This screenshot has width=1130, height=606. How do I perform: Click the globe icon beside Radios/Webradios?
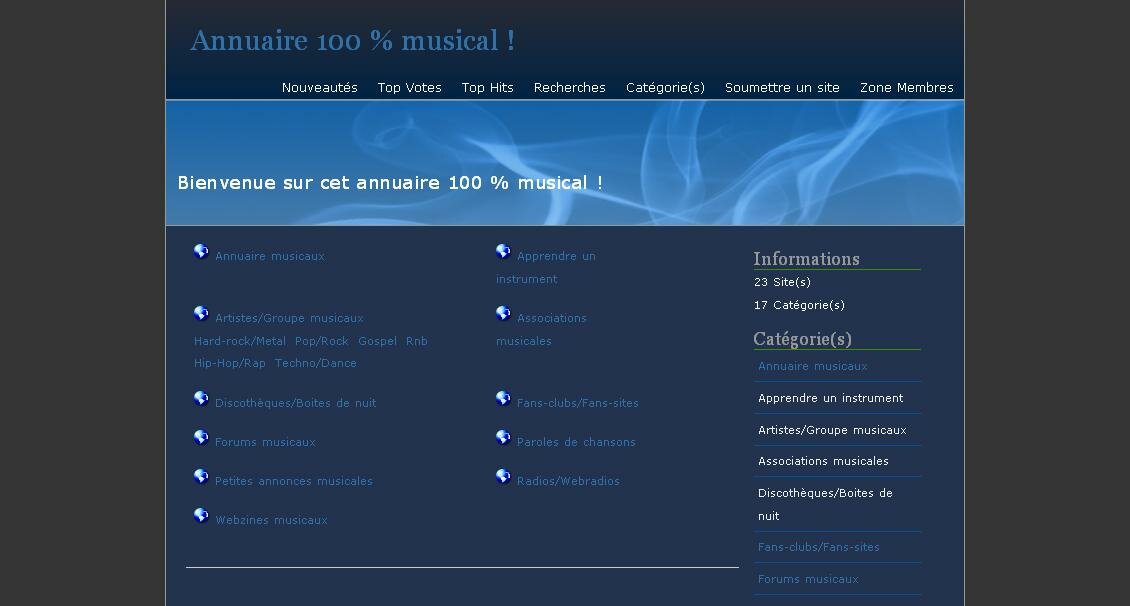pos(503,476)
